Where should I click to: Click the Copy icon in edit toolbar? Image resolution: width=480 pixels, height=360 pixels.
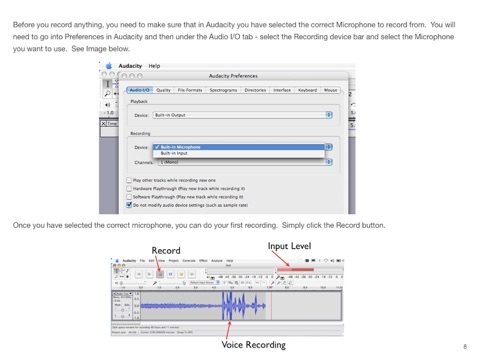click(x=230, y=282)
